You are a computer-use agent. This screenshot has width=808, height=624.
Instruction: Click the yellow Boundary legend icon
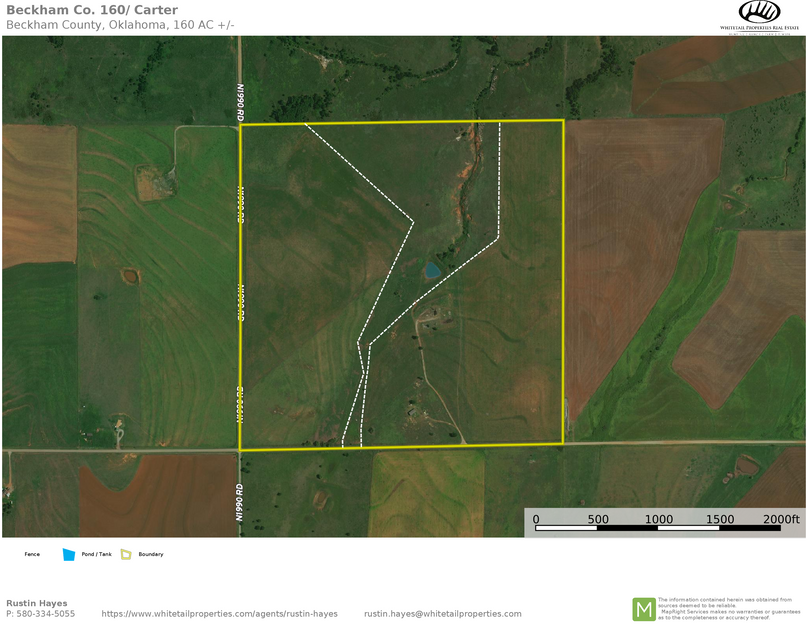(127, 554)
